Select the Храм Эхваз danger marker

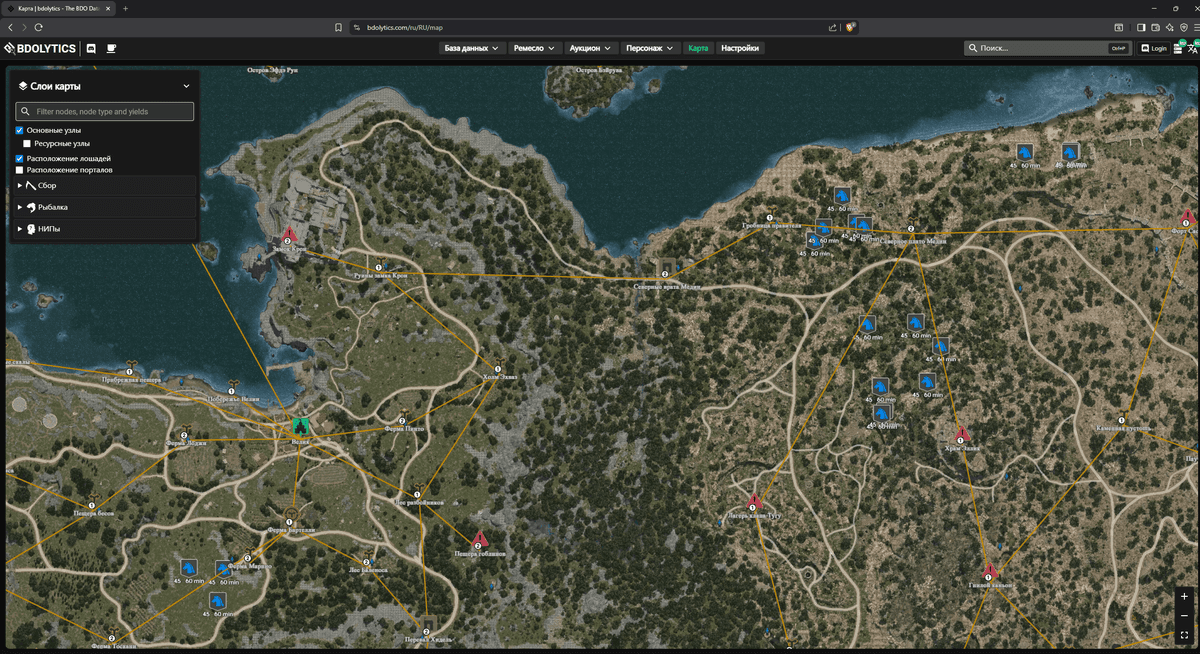click(x=962, y=433)
